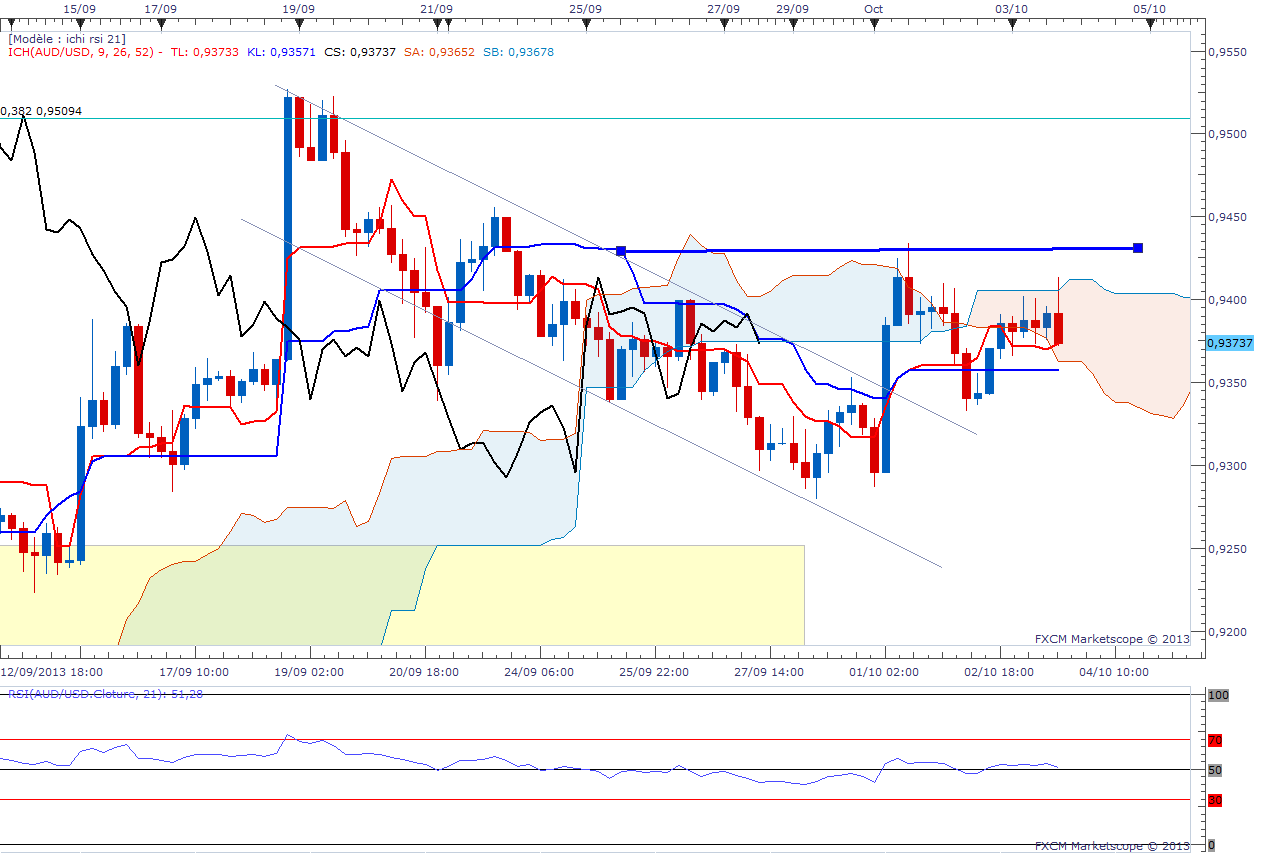
Task: Click the 21/09 date label on the top axis
Action: [x=437, y=8]
